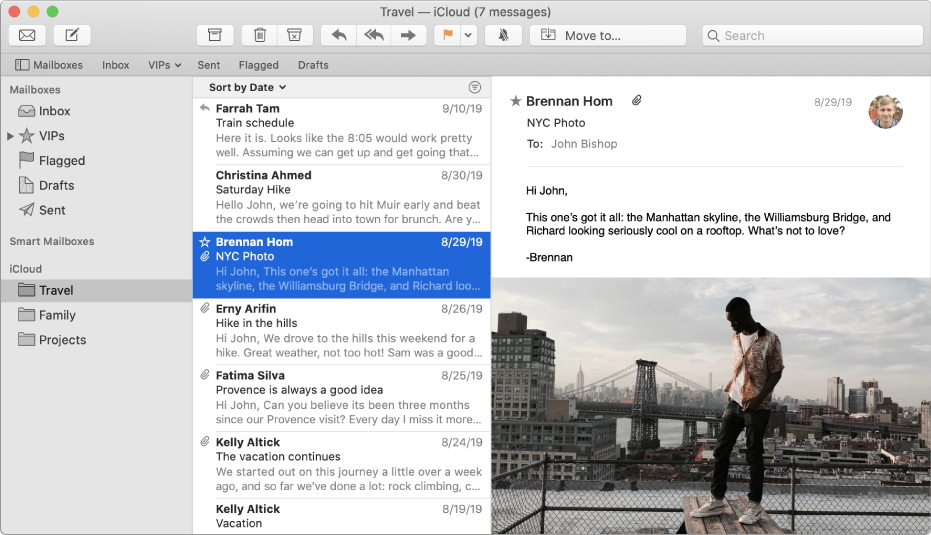
Task: Click the replied arrow on Farrah Tam's message
Action: click(x=205, y=108)
